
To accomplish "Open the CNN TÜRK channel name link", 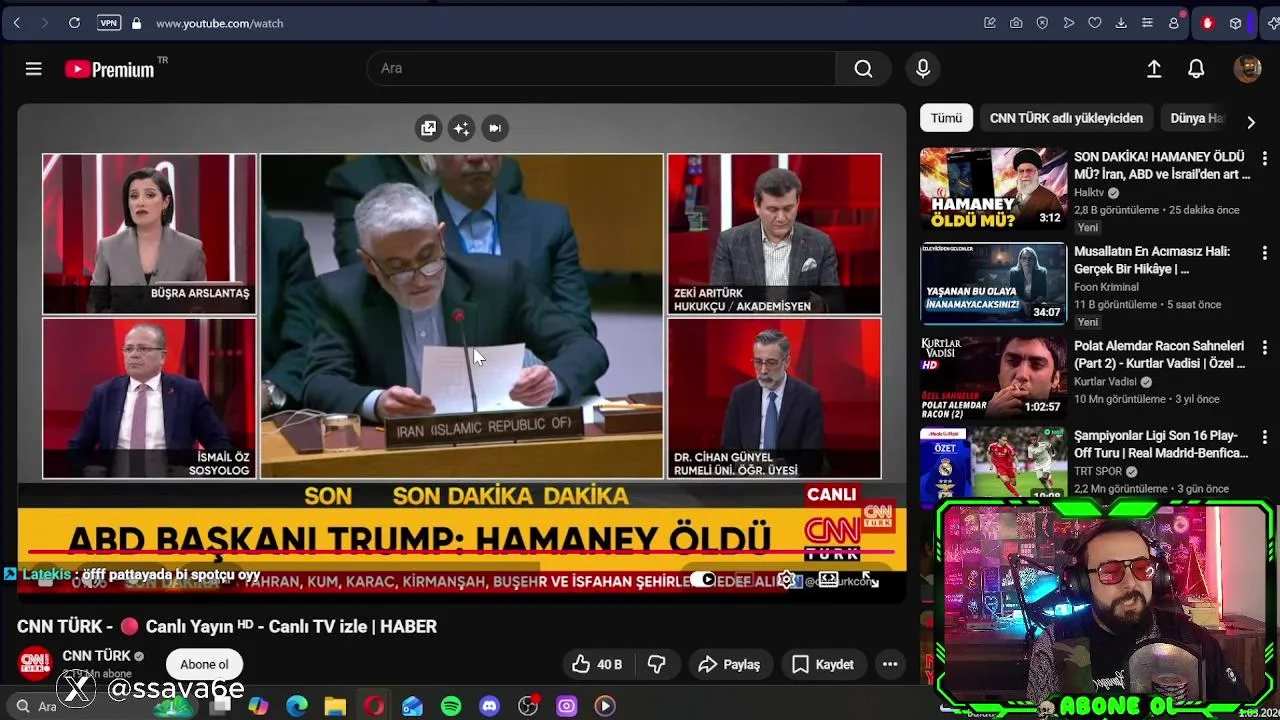I will [97, 656].
